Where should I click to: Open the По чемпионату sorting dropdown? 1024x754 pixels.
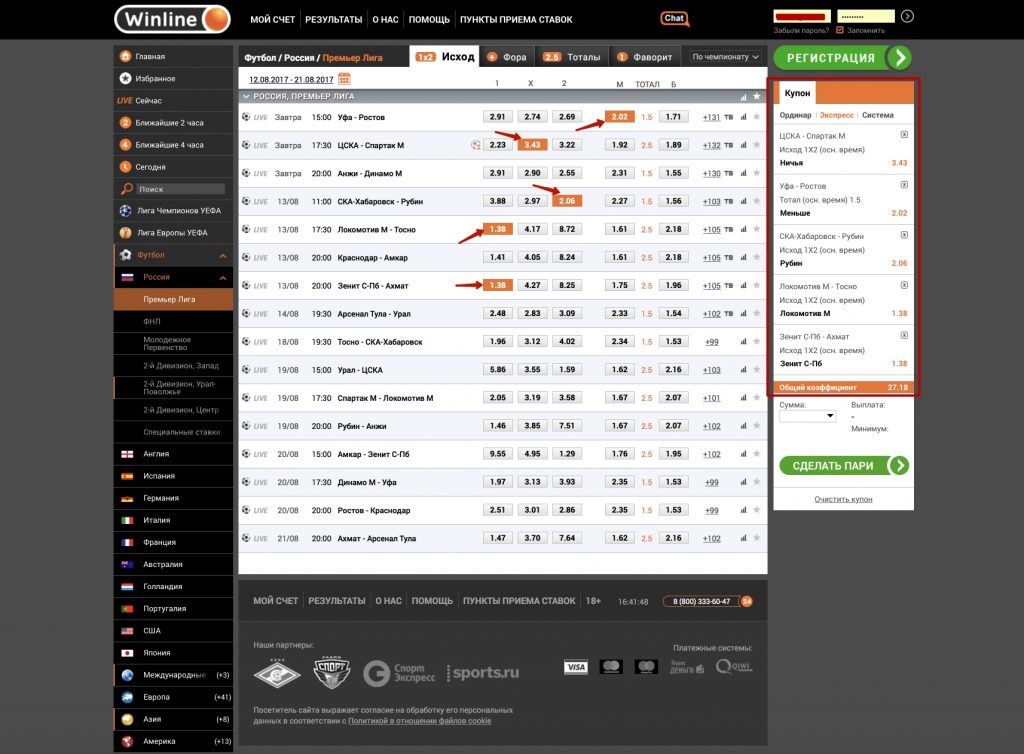pyautogui.click(x=725, y=57)
